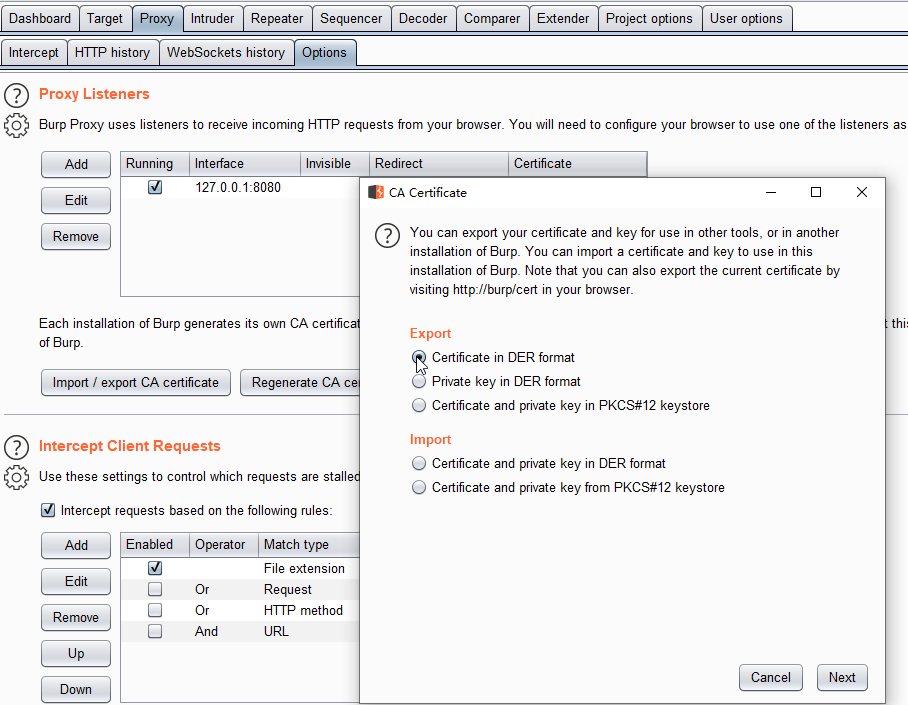
Task: Open the Sequencer tab
Action: [351, 19]
